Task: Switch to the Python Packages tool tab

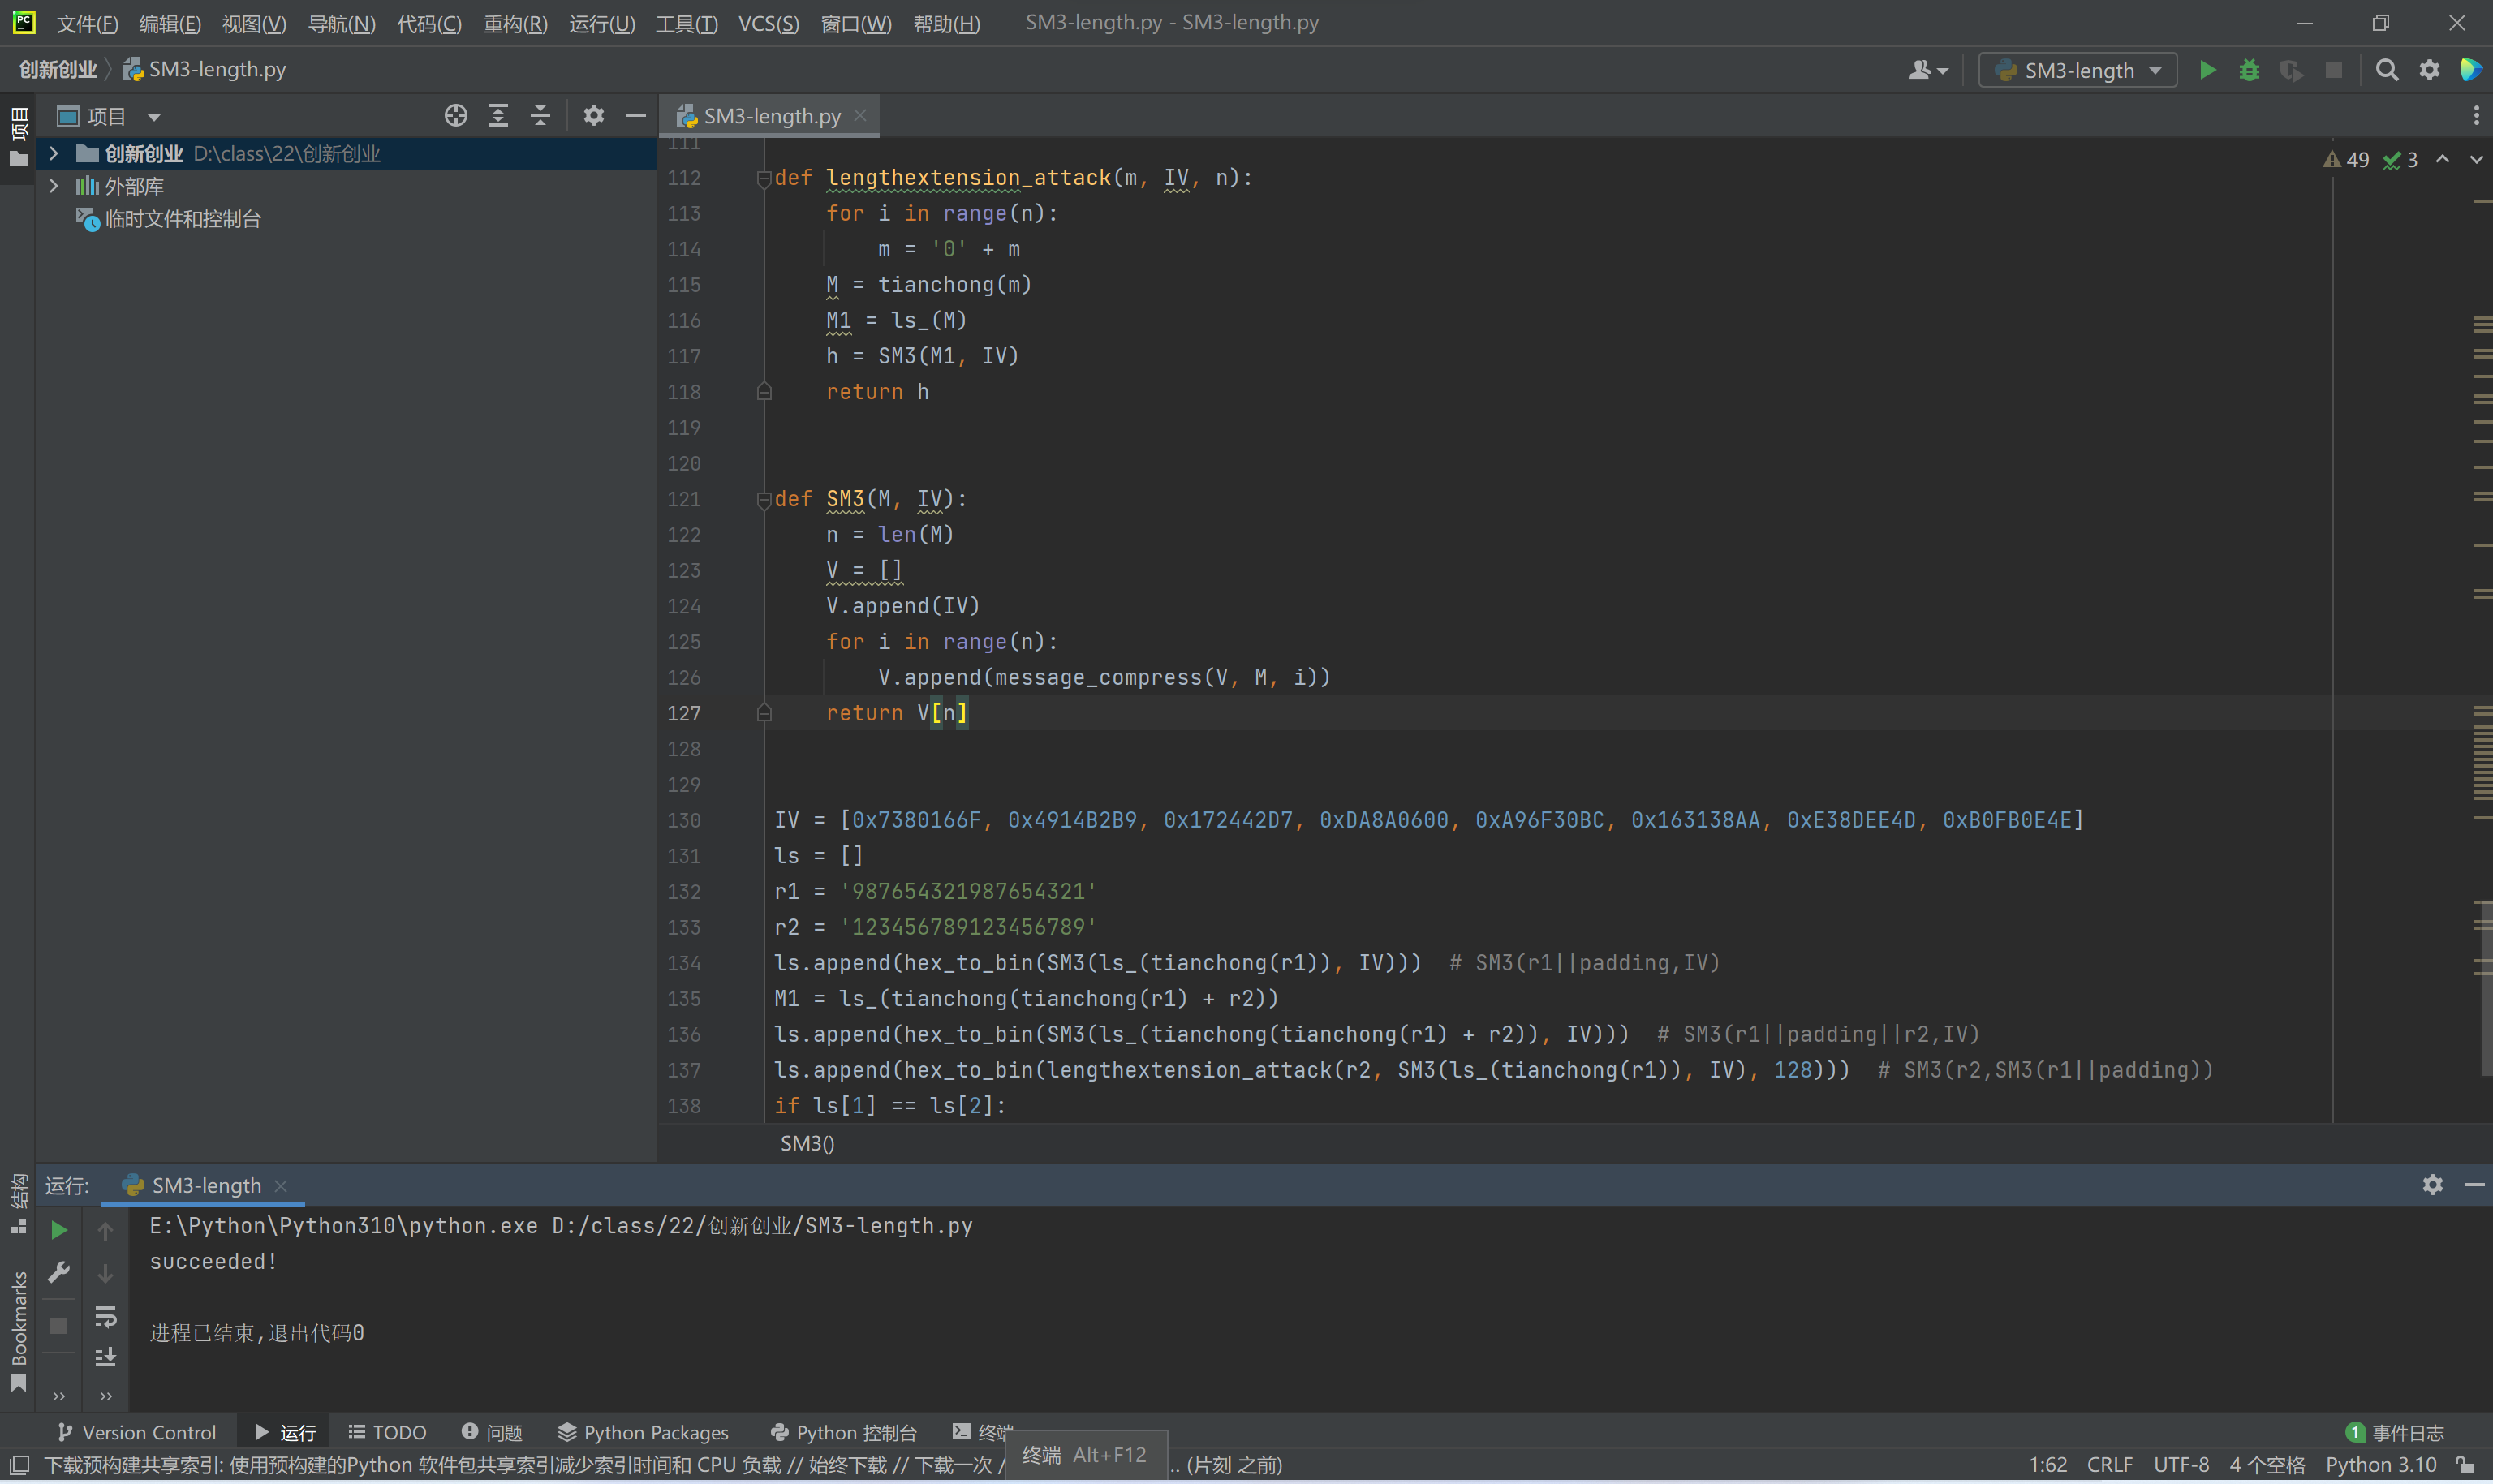Action: click(x=643, y=1432)
